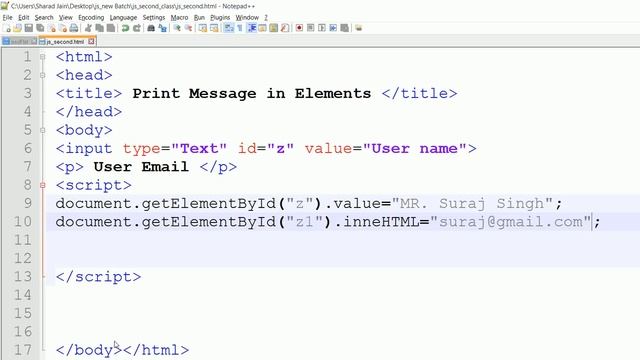Open the Edit menu
Viewport: 640px width, 360px height.
pos(24,18)
